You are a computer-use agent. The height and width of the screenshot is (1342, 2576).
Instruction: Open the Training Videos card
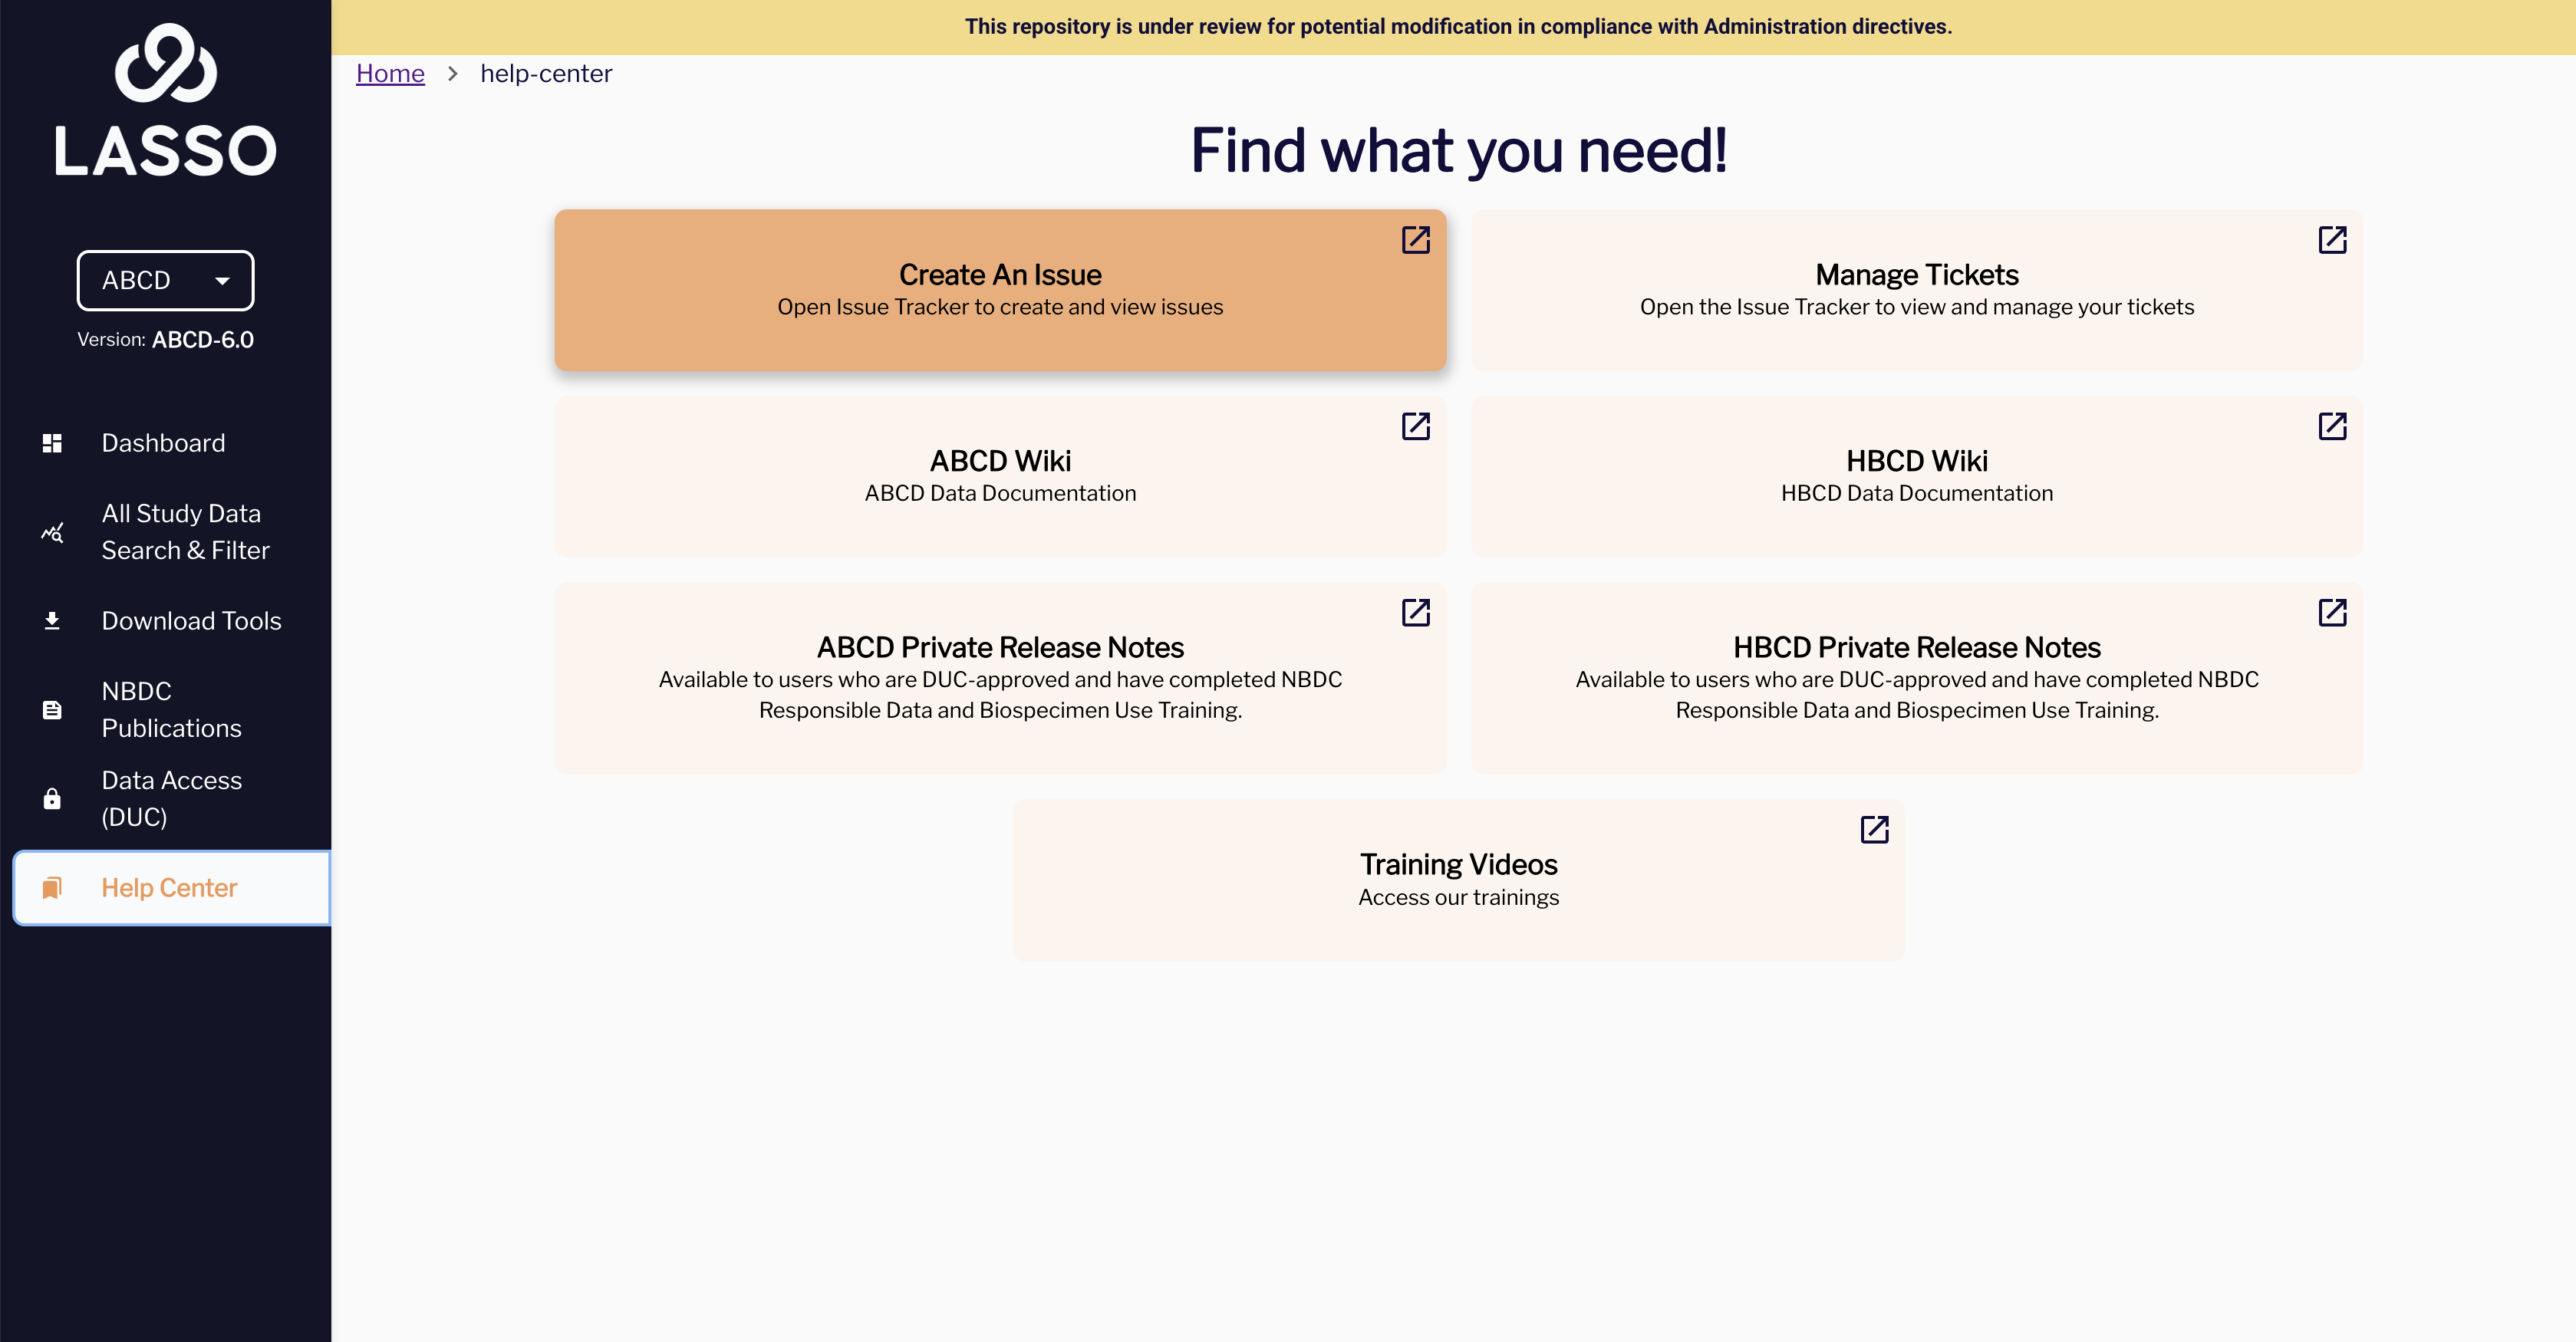1458,880
